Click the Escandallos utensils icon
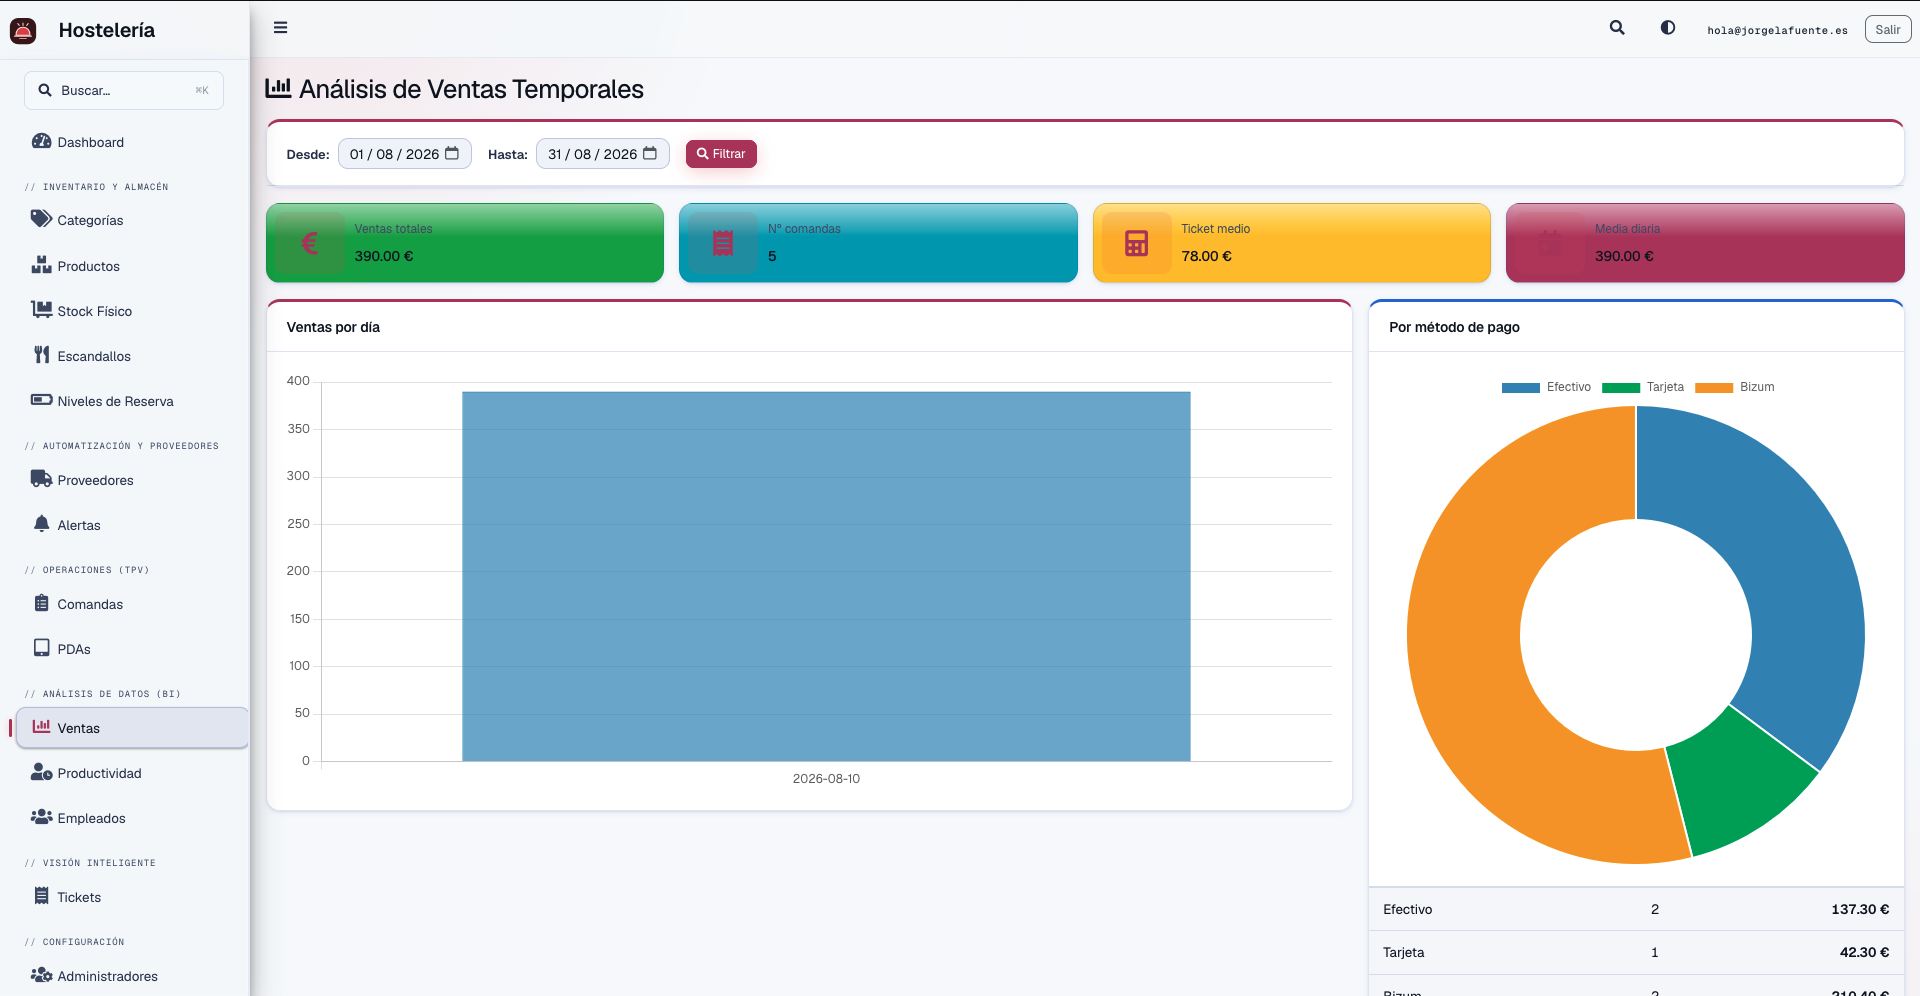1920x996 pixels. click(x=41, y=355)
